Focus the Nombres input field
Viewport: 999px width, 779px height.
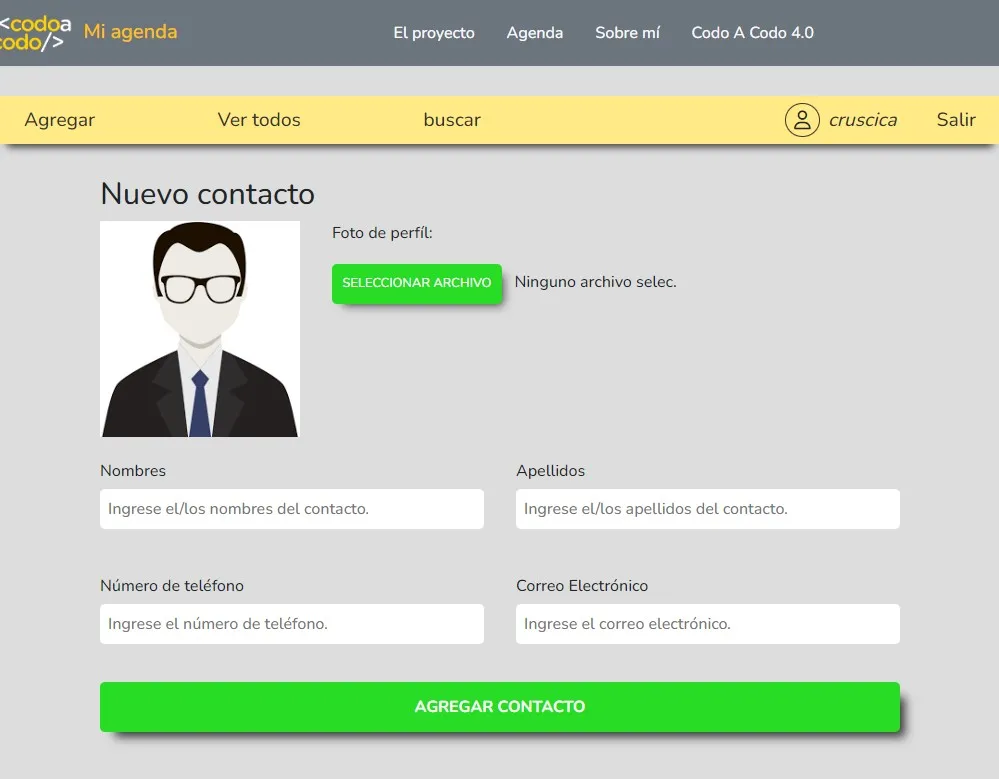coord(292,509)
